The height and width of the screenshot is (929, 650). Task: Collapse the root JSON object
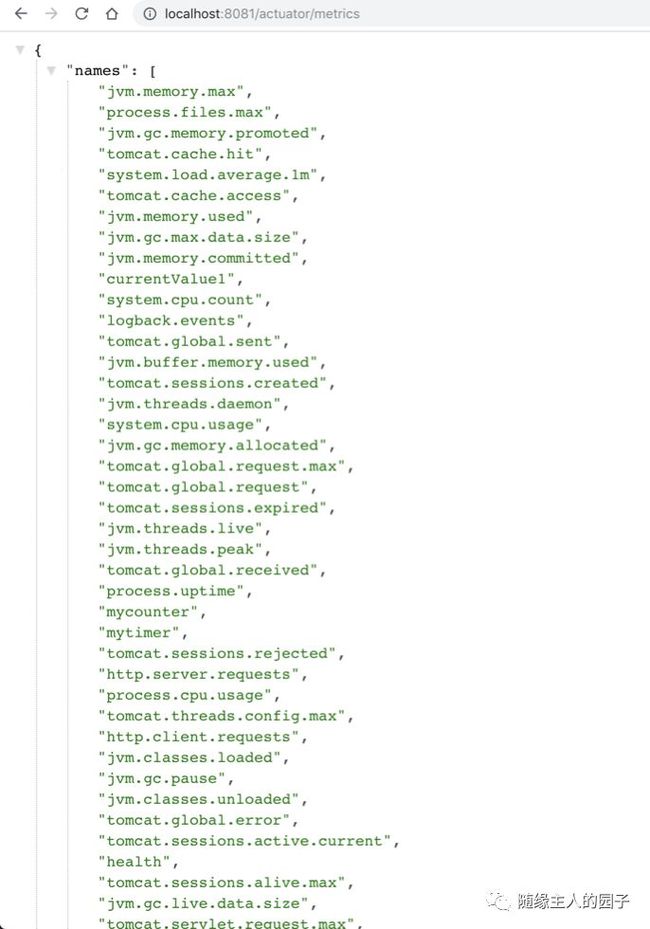(20, 50)
